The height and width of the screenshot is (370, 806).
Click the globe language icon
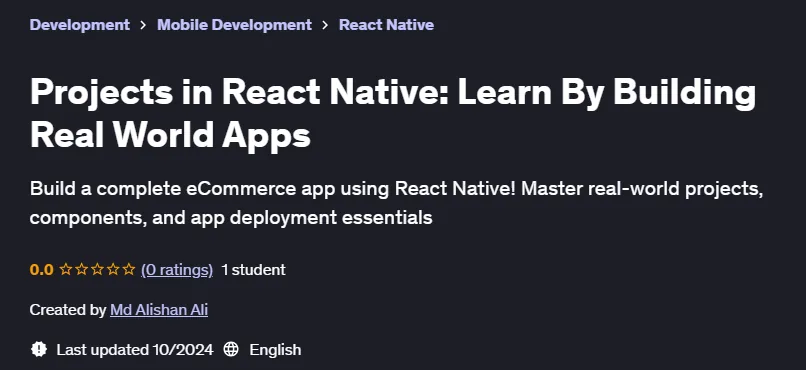click(231, 349)
